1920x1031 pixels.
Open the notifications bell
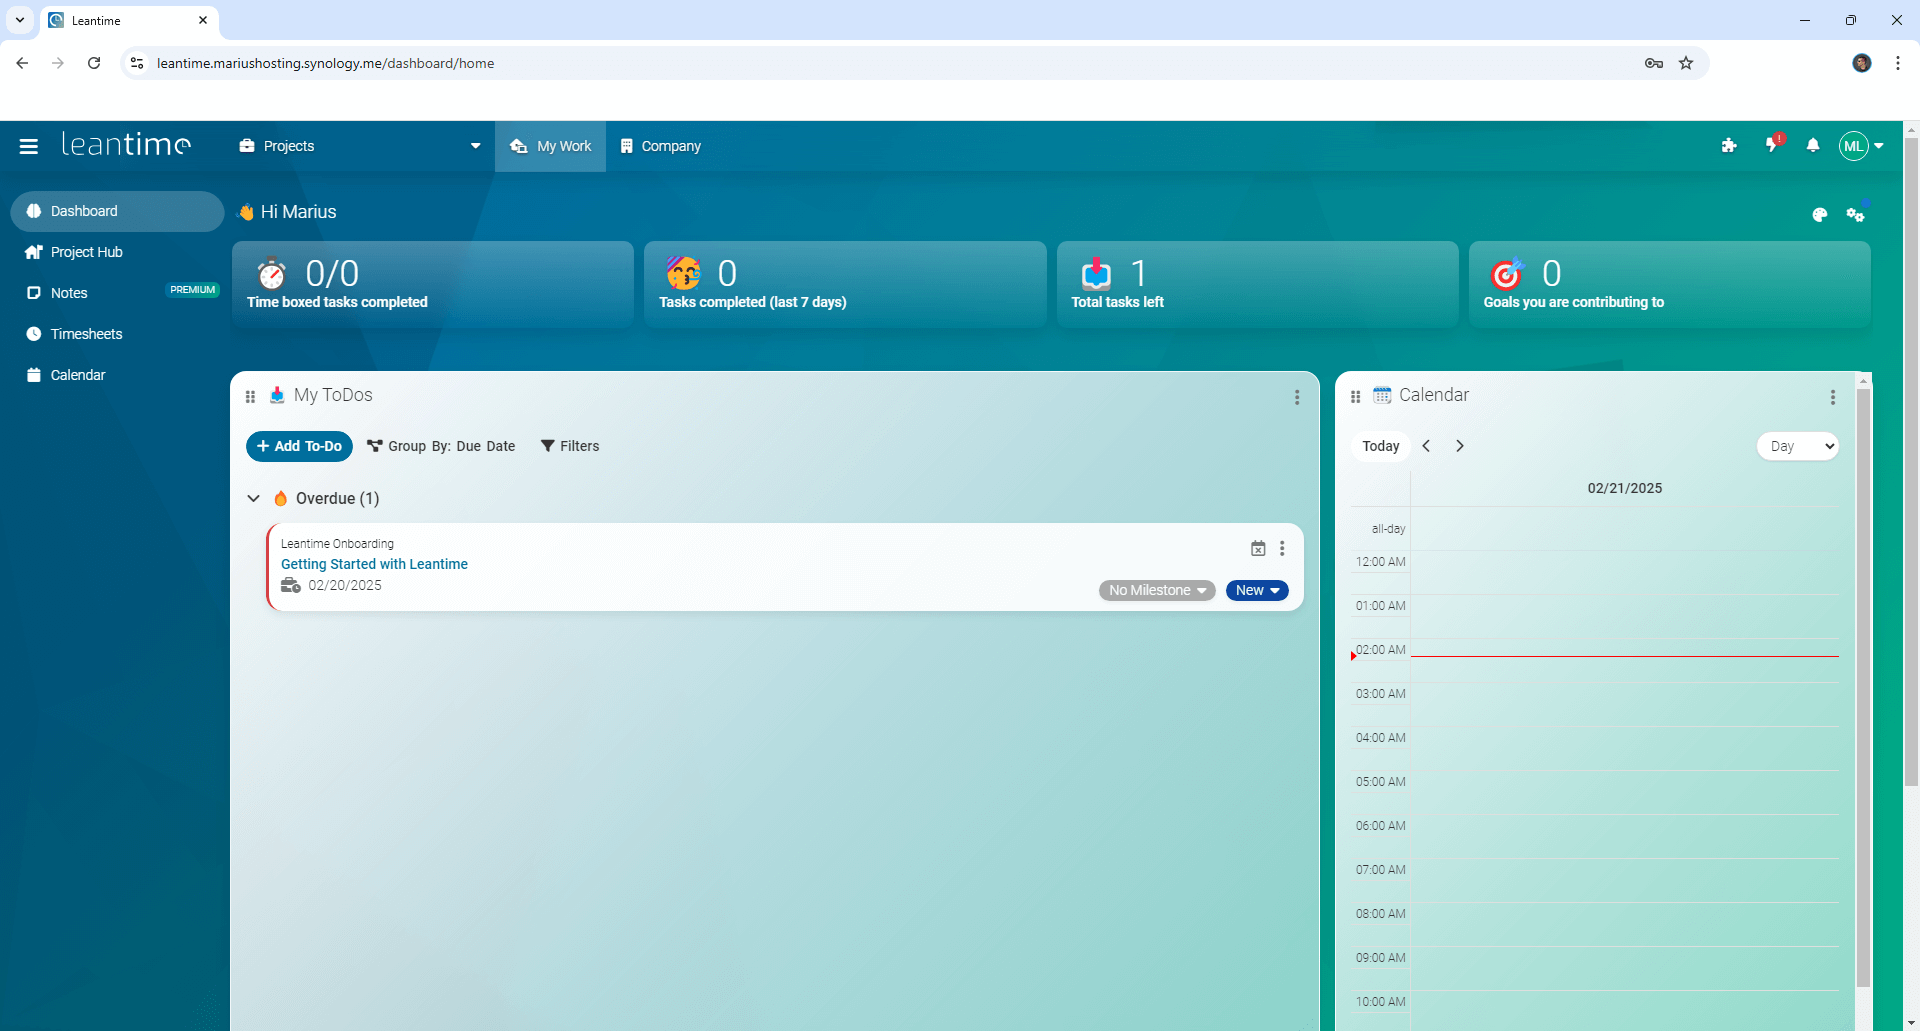(x=1813, y=146)
